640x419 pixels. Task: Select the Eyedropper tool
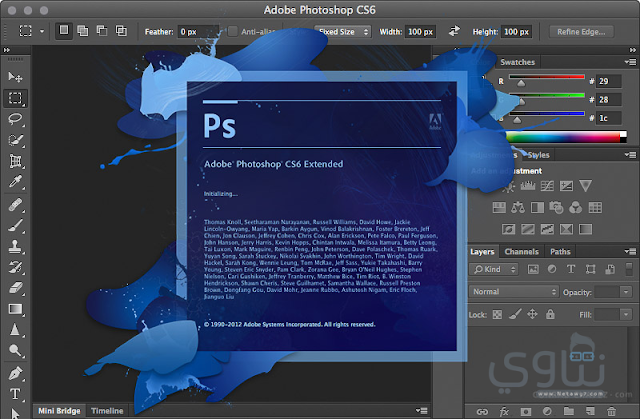[16, 182]
